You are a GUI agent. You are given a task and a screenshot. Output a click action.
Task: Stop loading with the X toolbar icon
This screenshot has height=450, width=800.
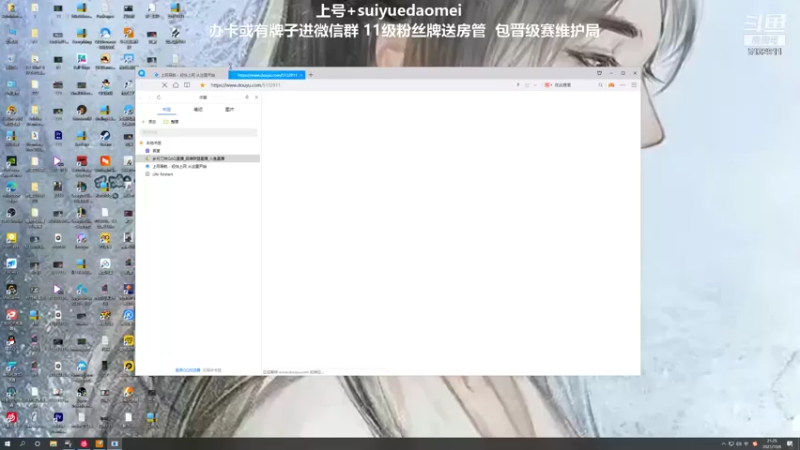[164, 85]
